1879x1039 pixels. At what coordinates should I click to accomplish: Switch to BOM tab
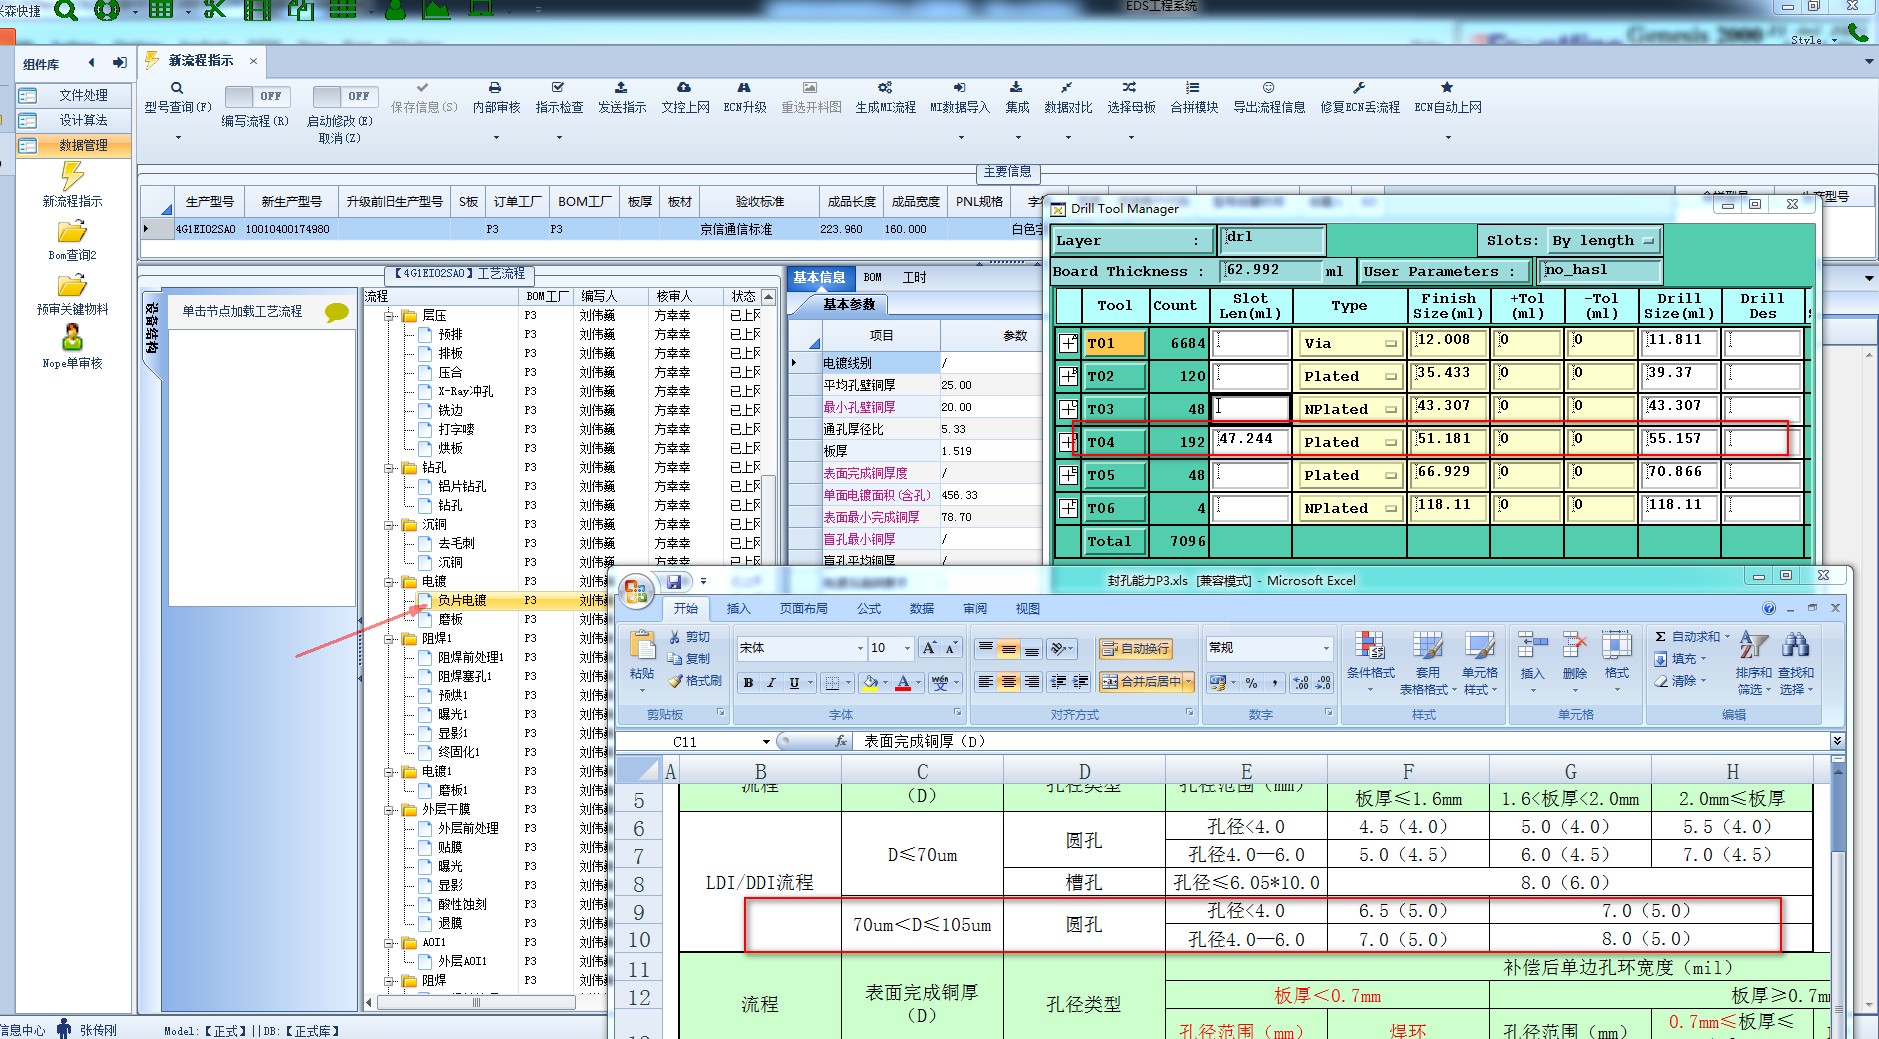[873, 278]
